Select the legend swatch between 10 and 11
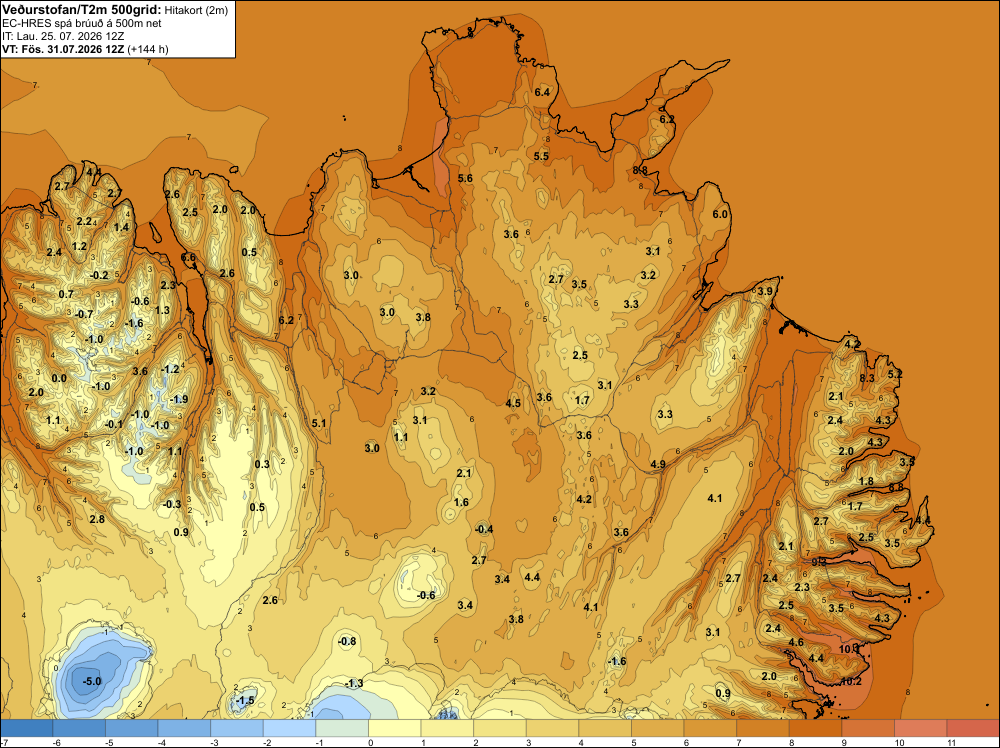This screenshot has height=748, width=1000. point(921,728)
